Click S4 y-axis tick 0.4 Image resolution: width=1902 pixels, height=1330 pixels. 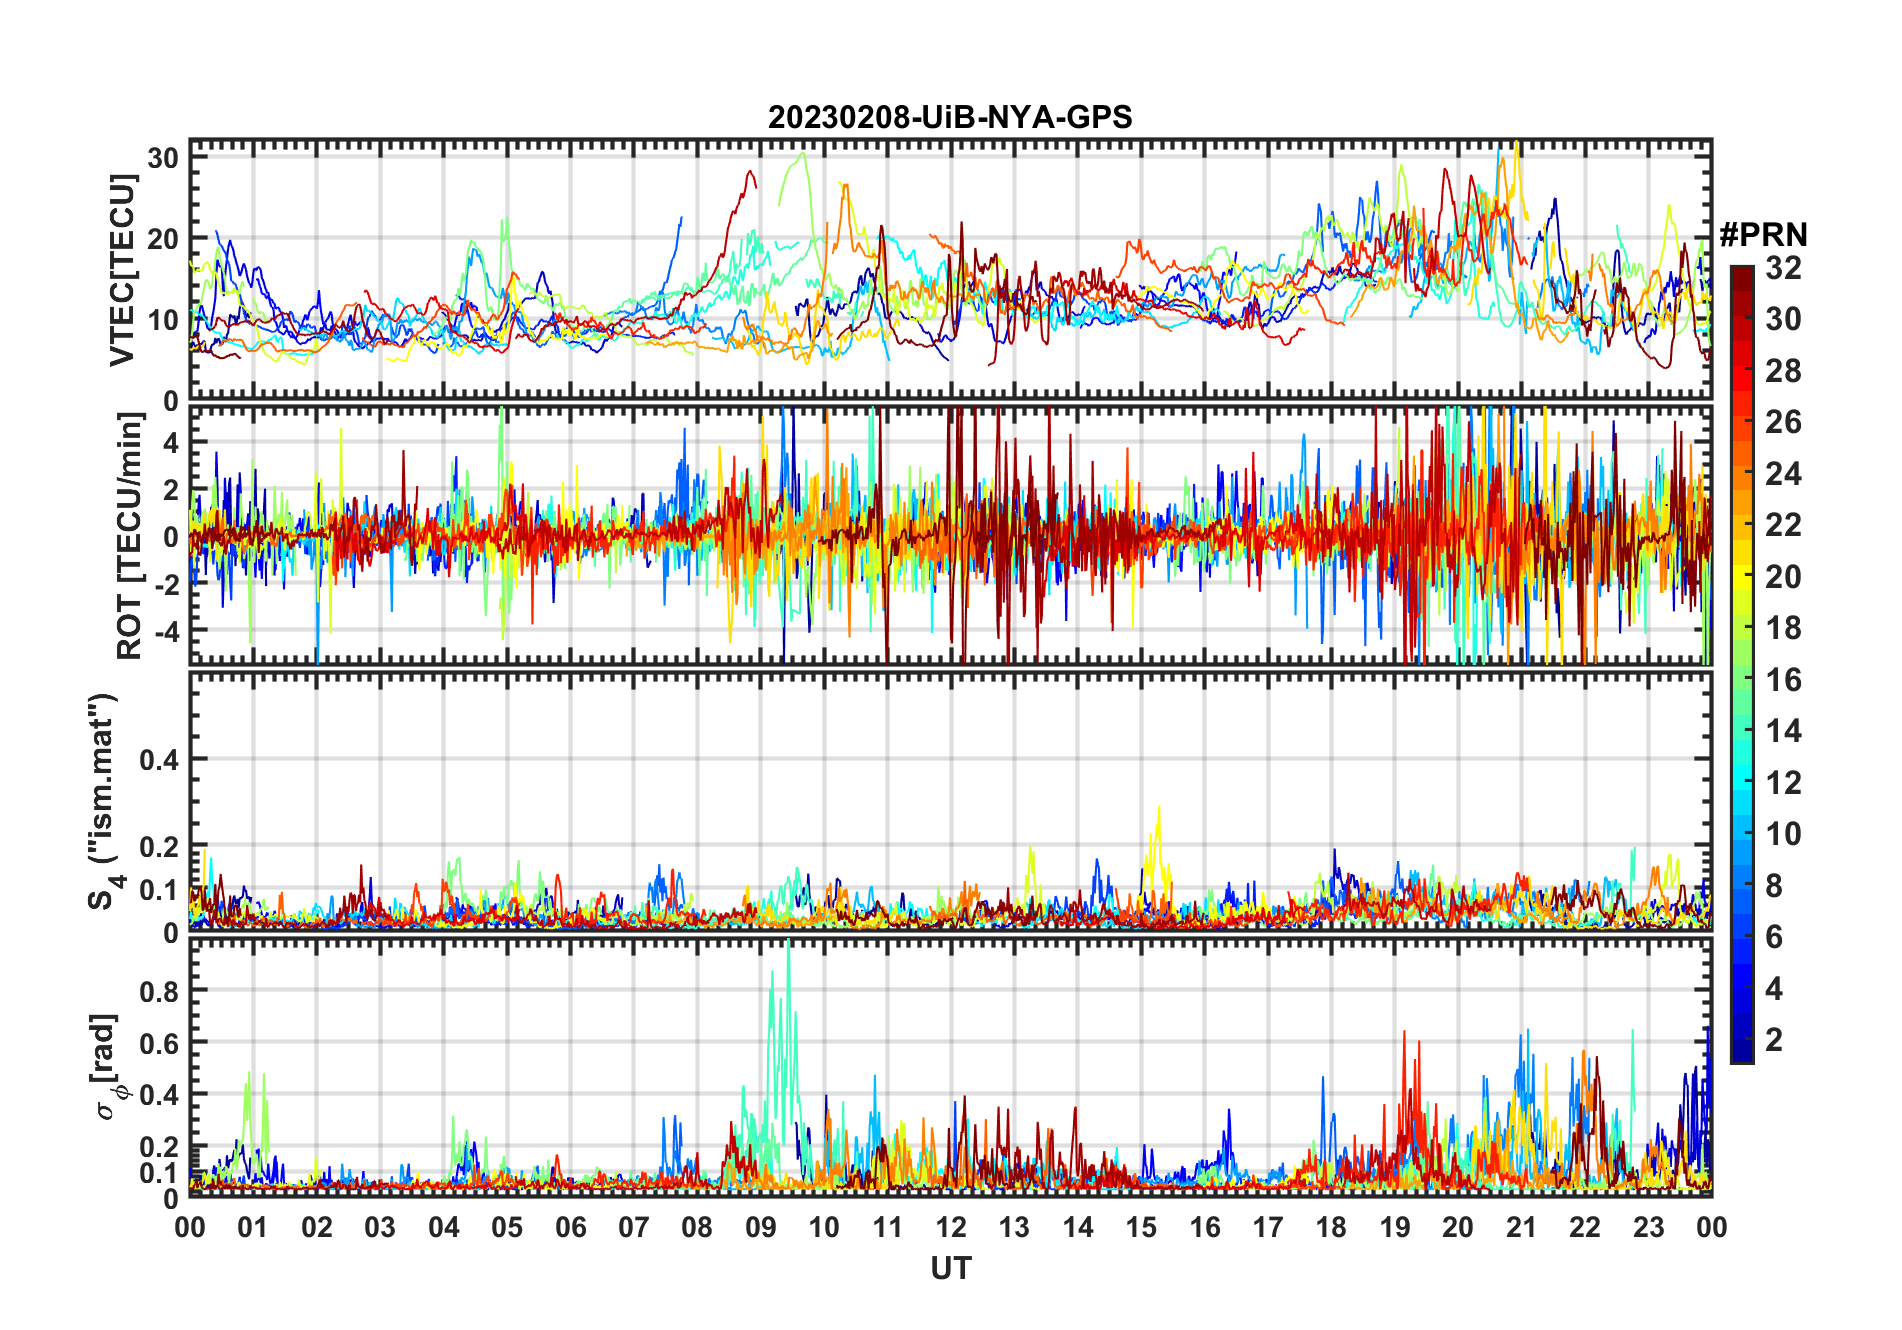[x=159, y=760]
